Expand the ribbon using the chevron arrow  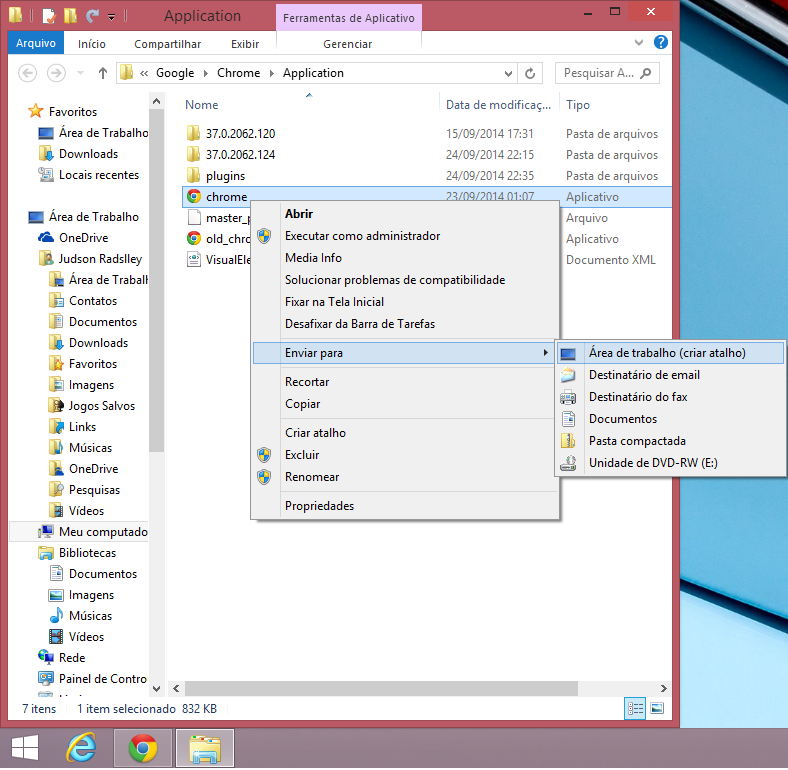(640, 44)
